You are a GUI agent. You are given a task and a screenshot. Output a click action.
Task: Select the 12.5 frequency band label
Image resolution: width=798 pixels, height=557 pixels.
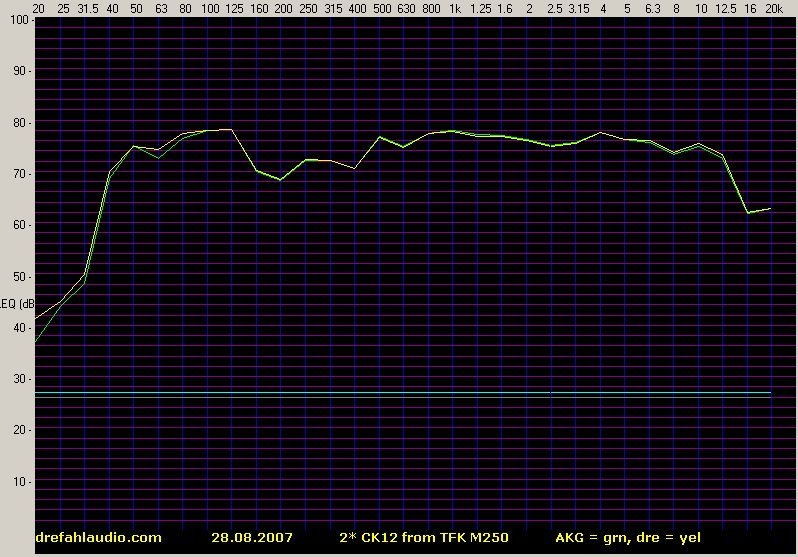pos(725,8)
